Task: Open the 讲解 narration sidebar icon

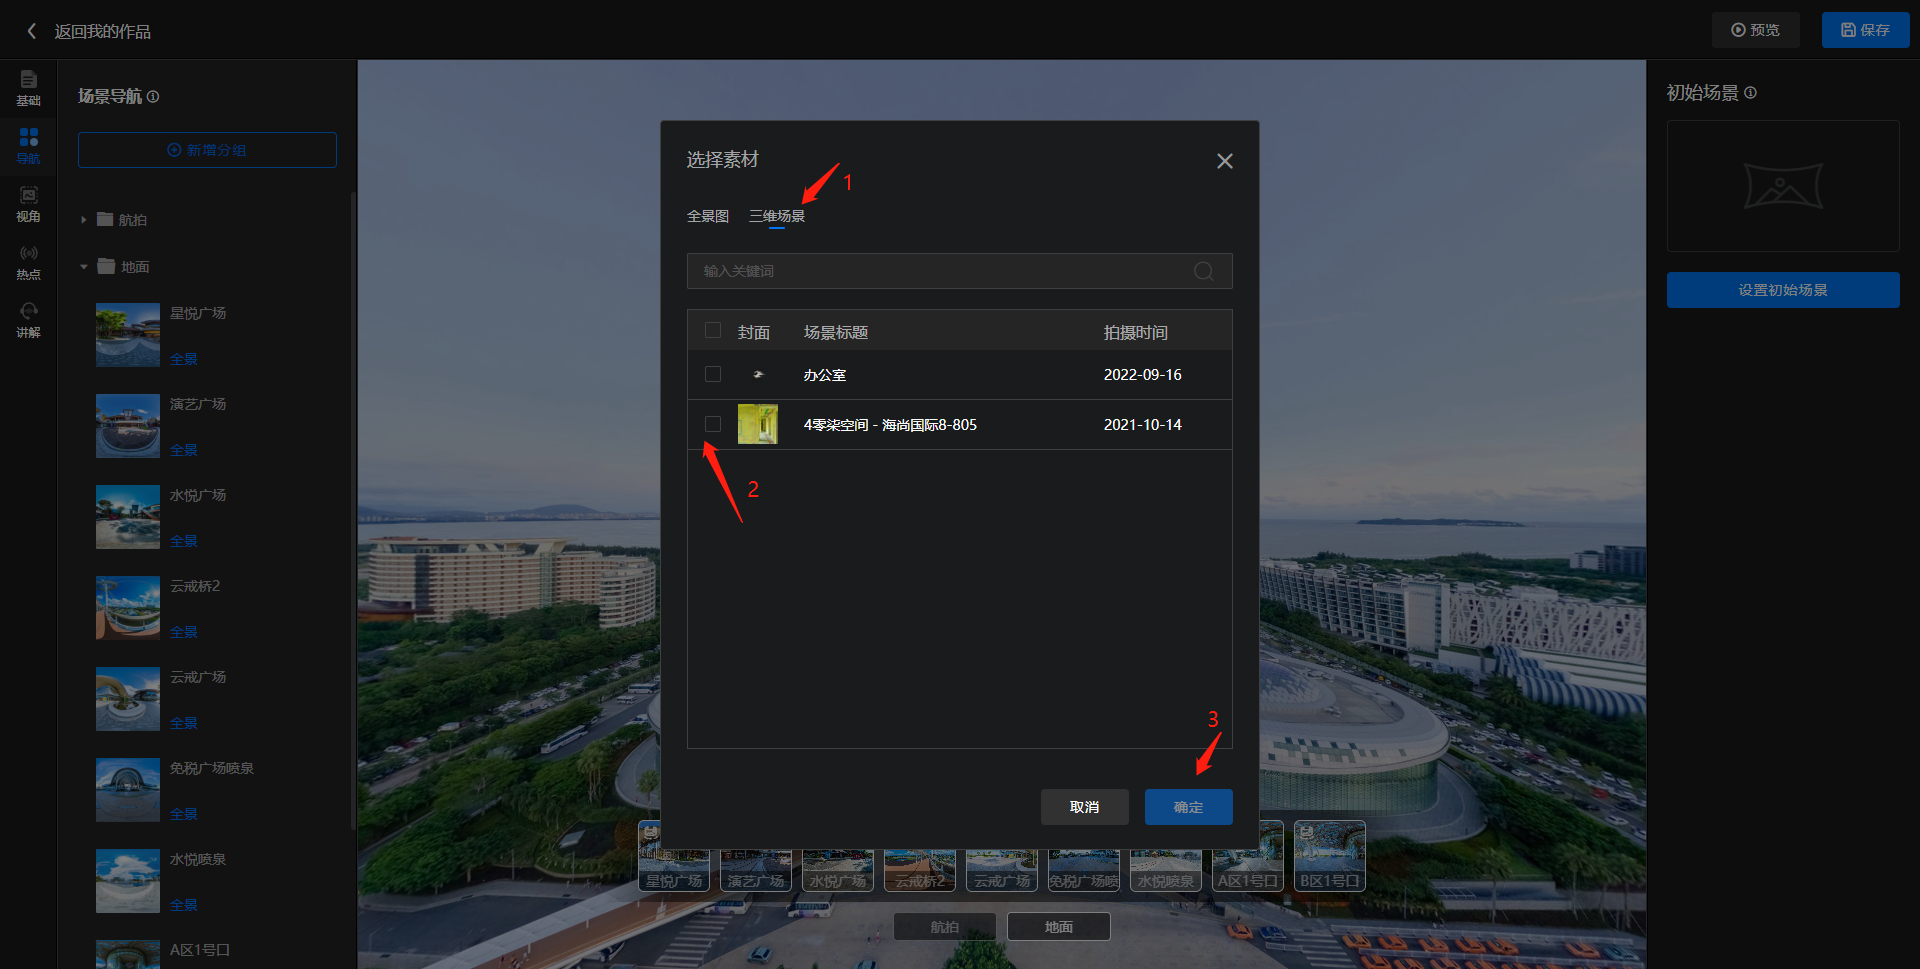Action: [x=28, y=319]
